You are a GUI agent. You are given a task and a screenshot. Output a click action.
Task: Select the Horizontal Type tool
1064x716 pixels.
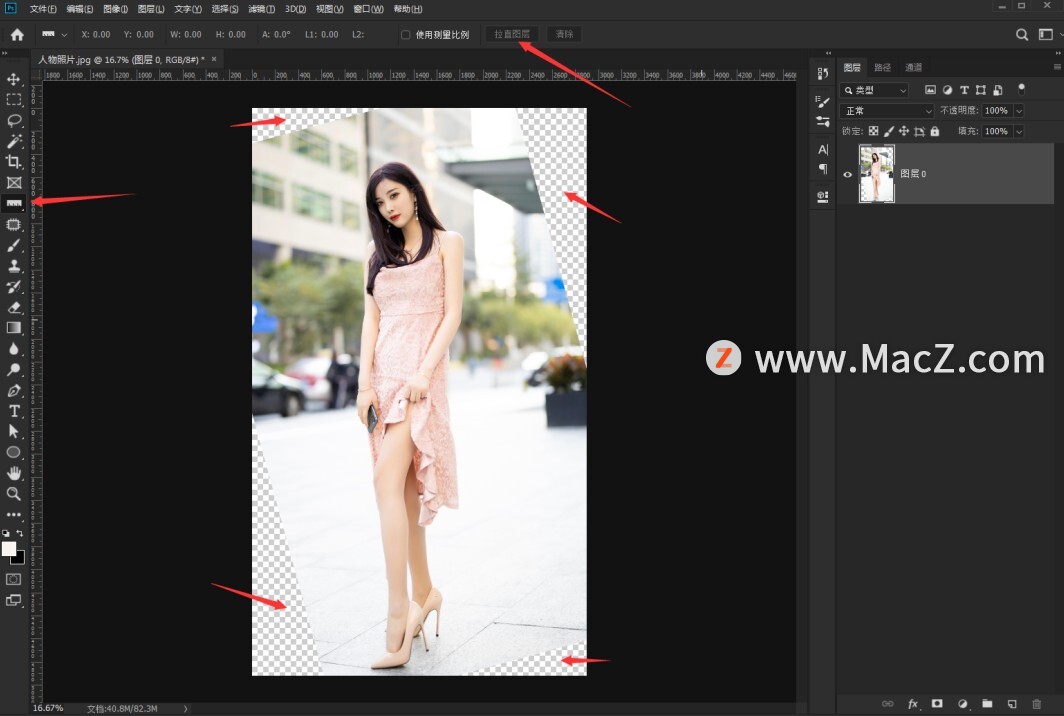pyautogui.click(x=14, y=411)
